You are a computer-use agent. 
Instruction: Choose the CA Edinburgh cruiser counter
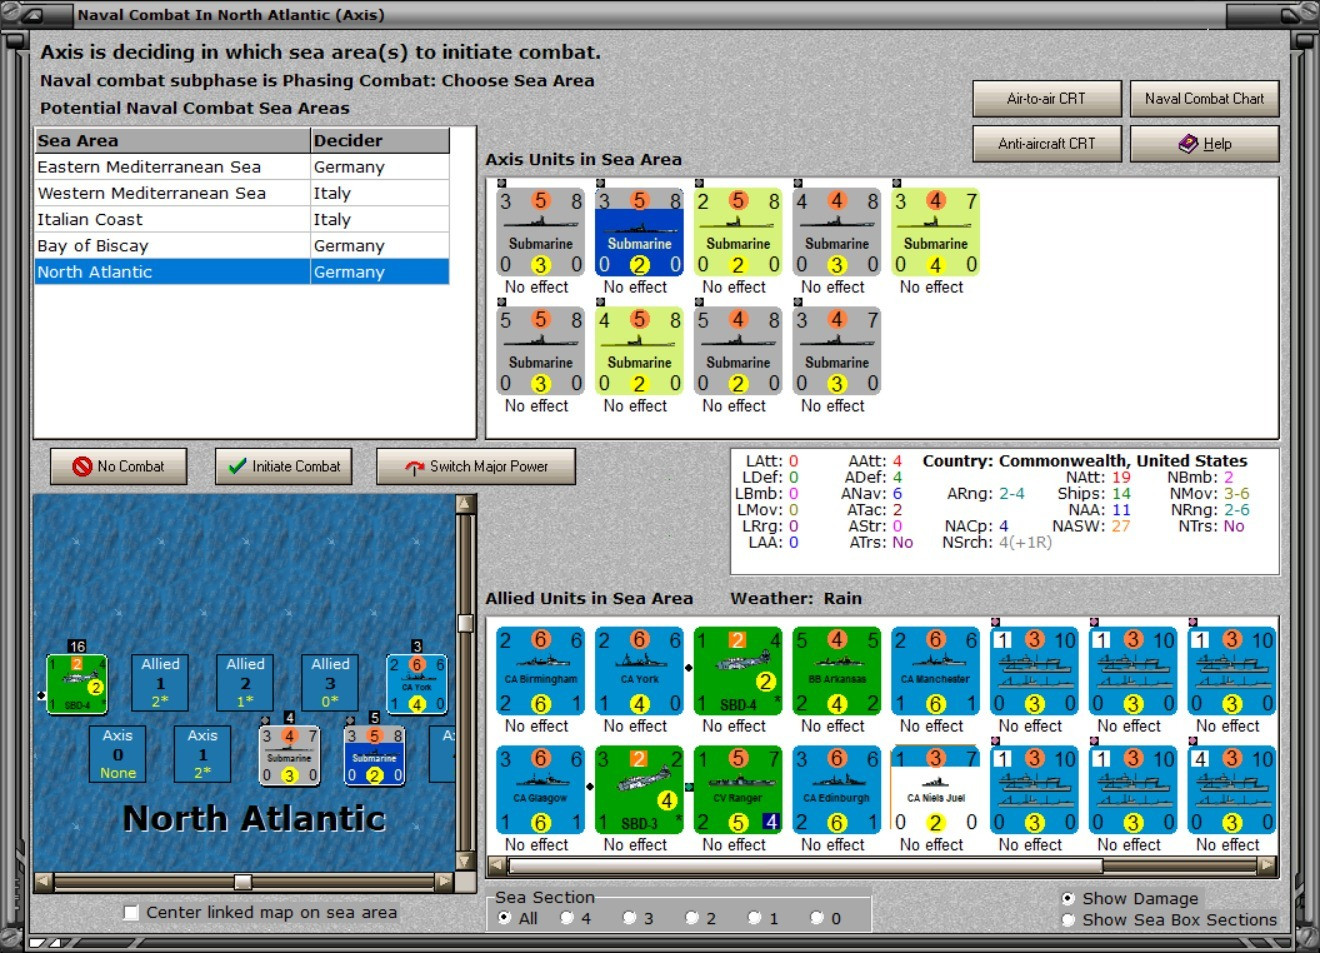coord(837,790)
